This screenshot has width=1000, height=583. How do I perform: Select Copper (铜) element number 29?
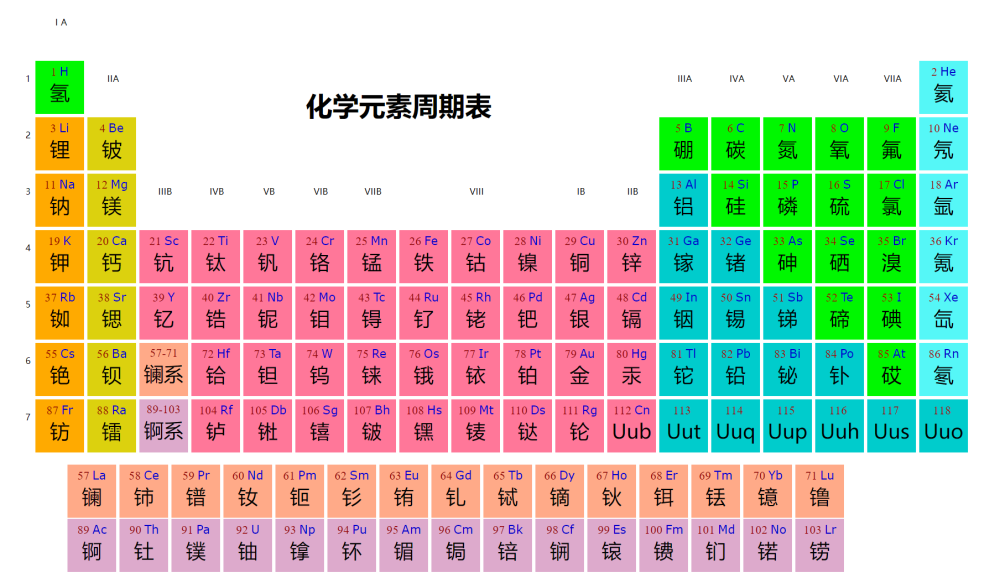point(579,257)
